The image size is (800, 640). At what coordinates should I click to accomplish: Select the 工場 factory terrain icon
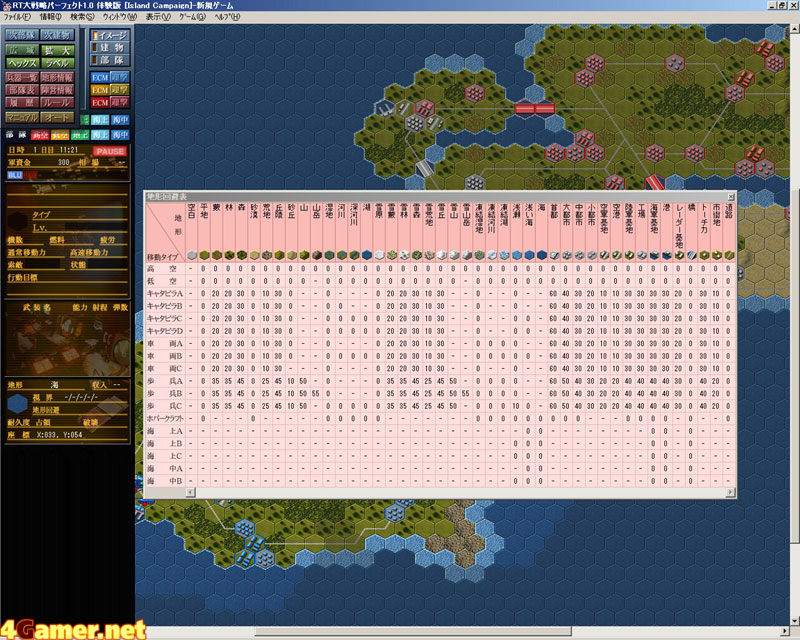(x=641, y=255)
